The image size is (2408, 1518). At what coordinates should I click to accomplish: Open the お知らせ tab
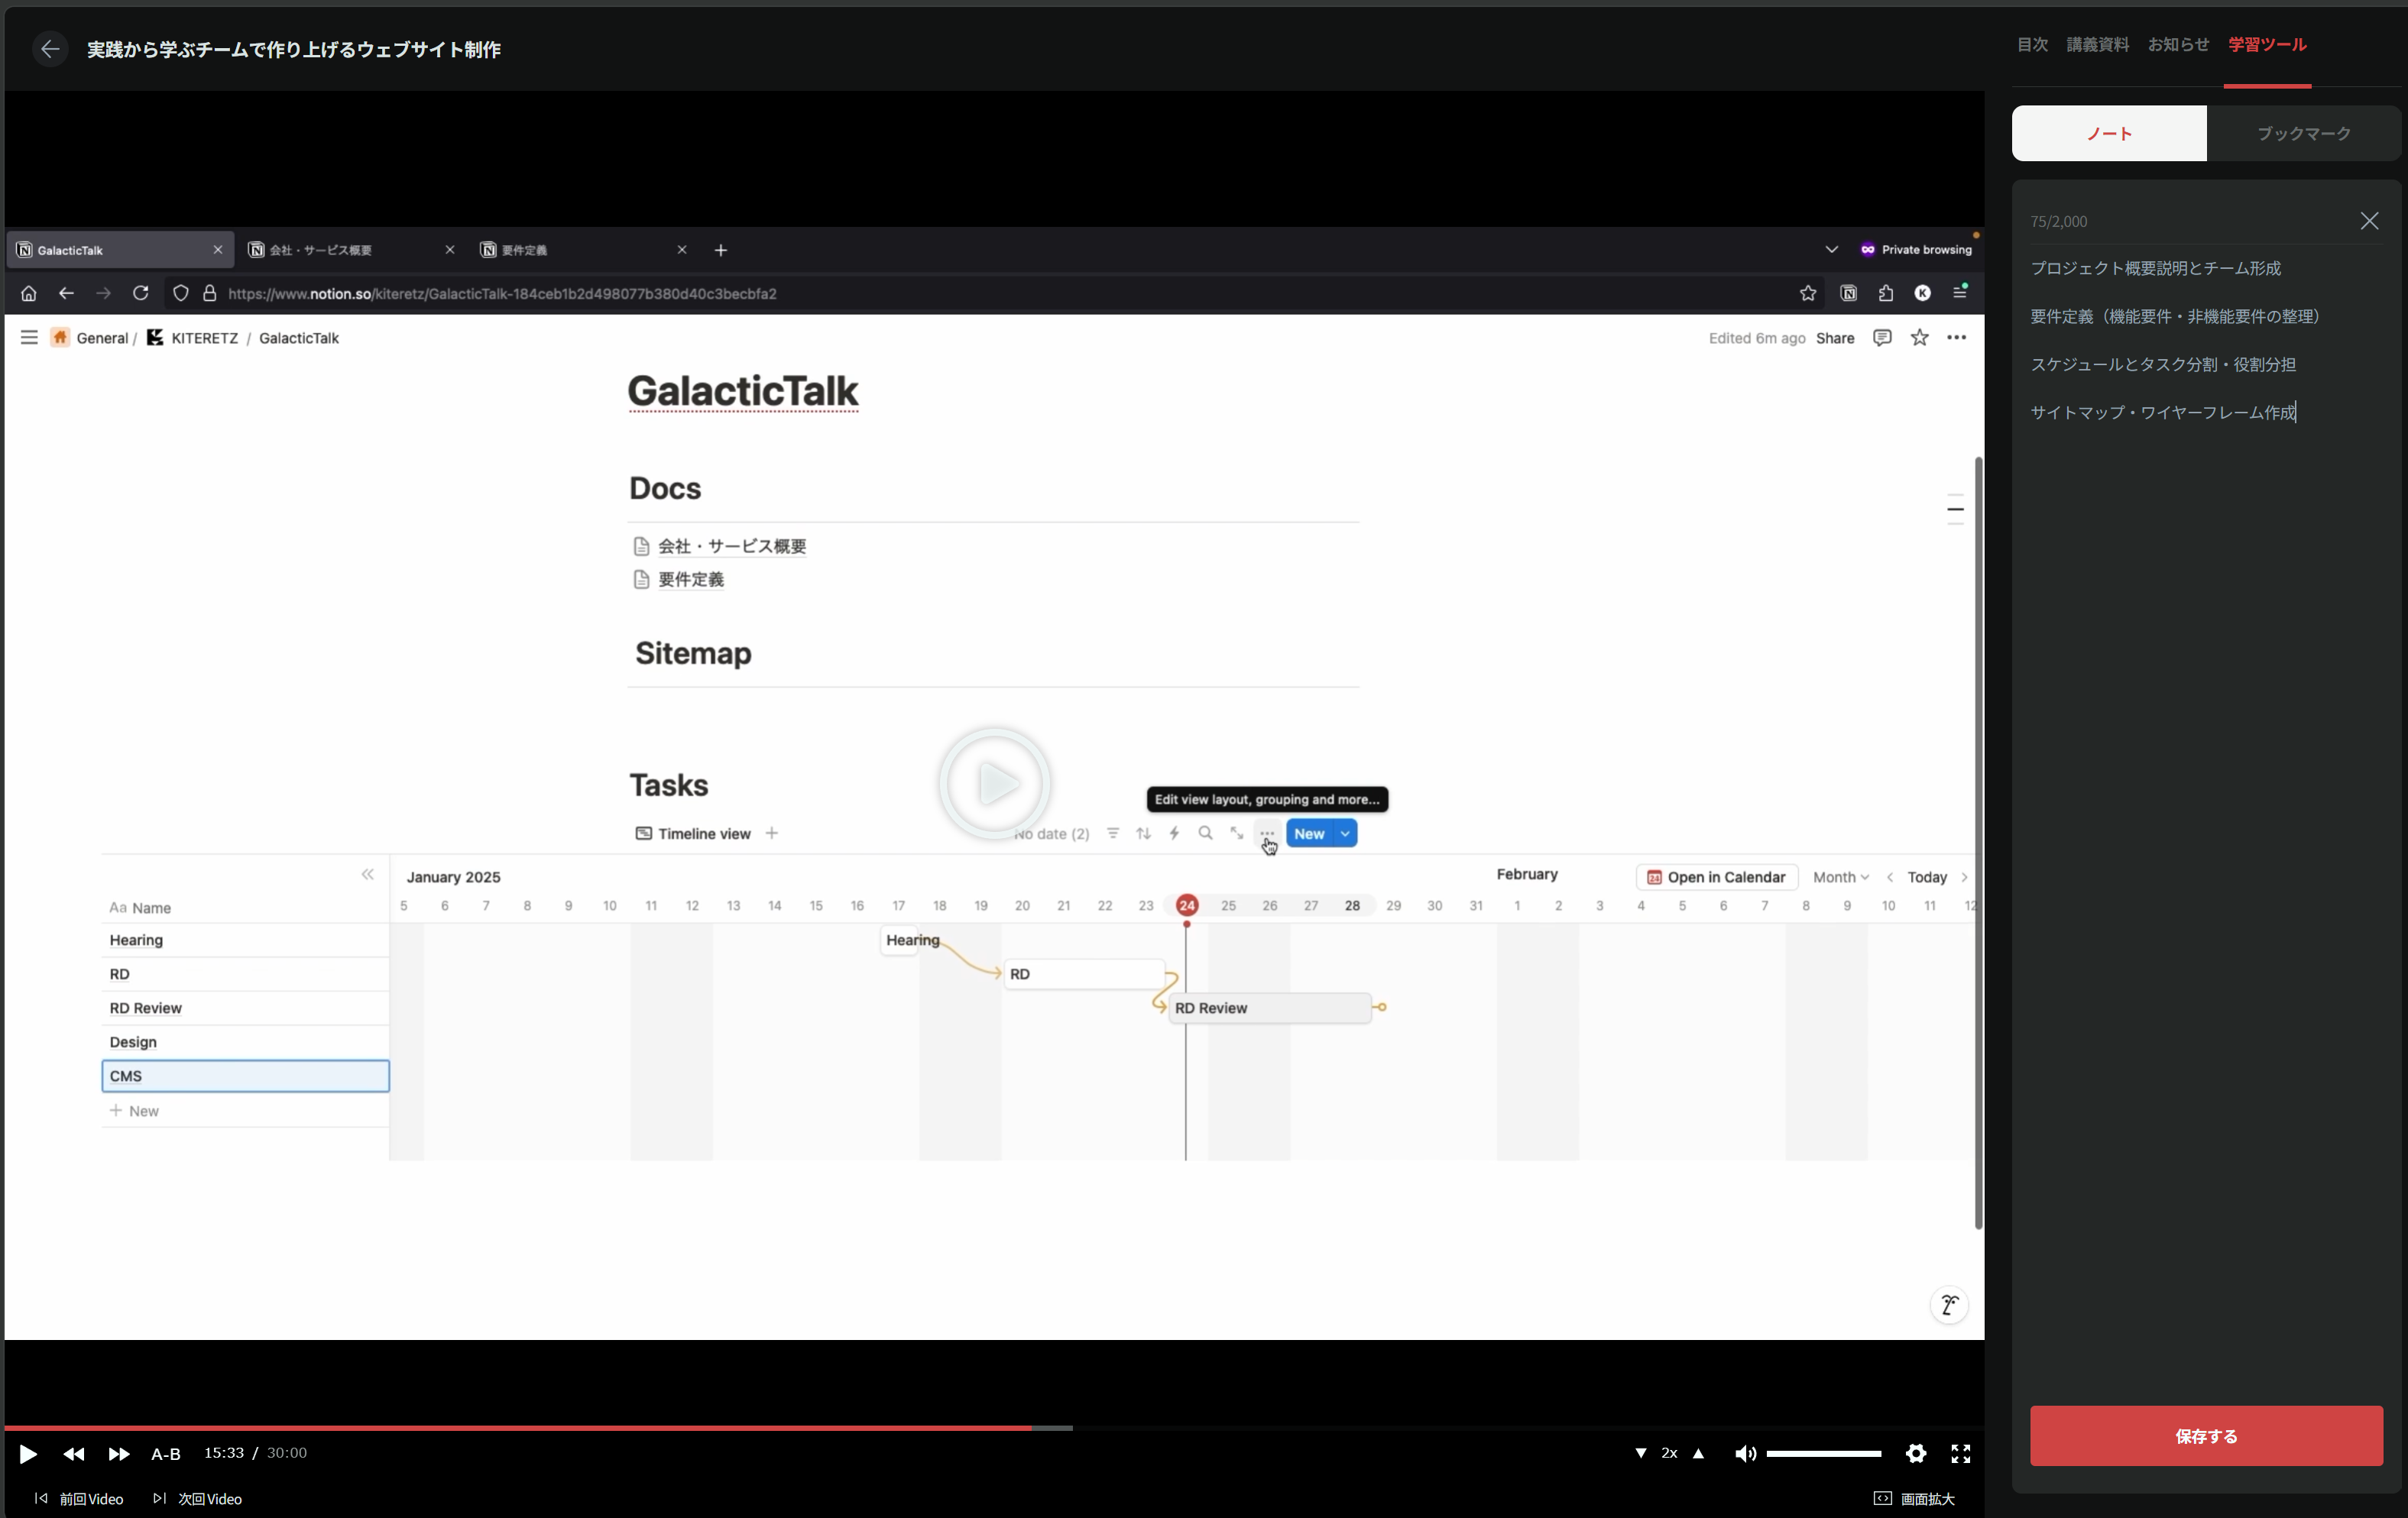coord(2178,44)
